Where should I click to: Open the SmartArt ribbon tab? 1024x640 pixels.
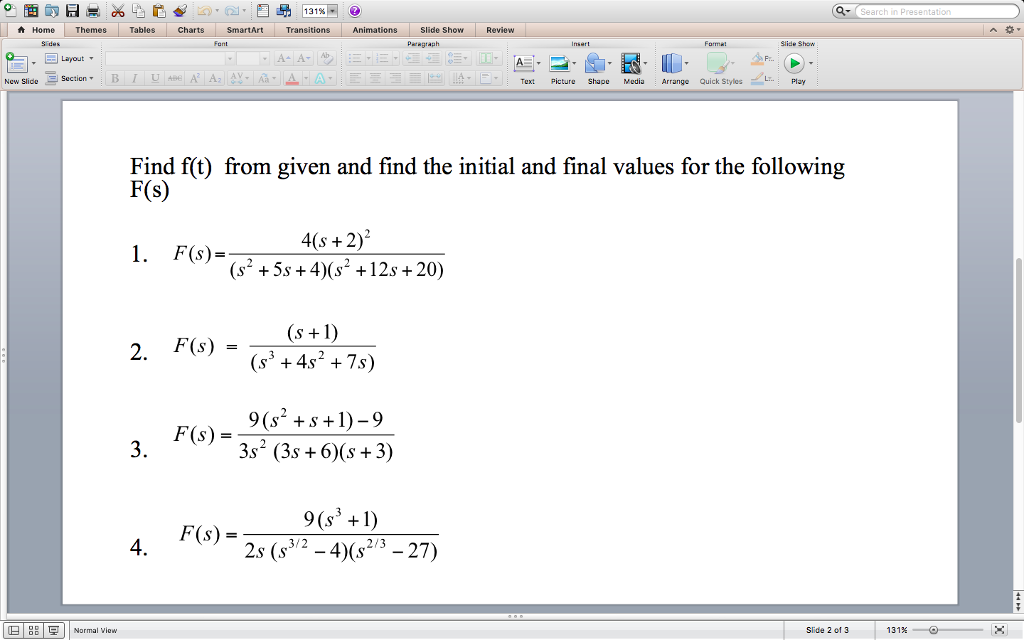[243, 29]
